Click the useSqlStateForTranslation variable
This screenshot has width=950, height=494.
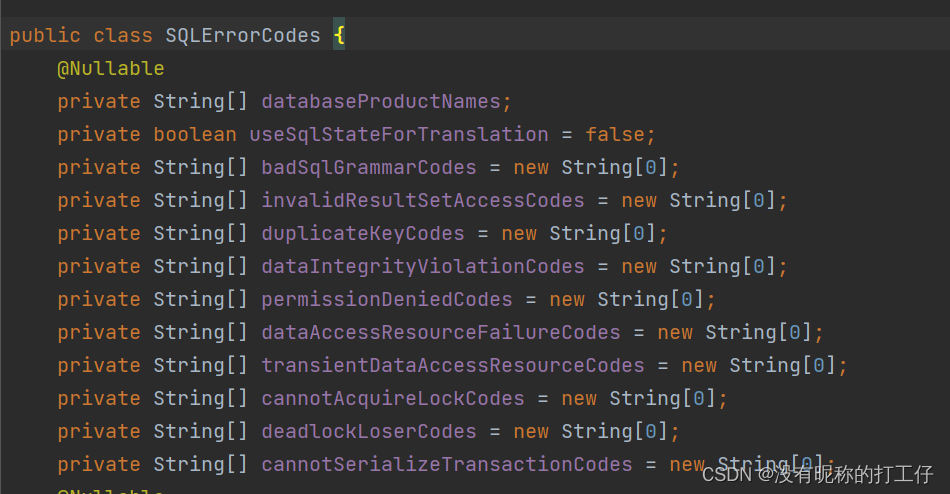(398, 135)
